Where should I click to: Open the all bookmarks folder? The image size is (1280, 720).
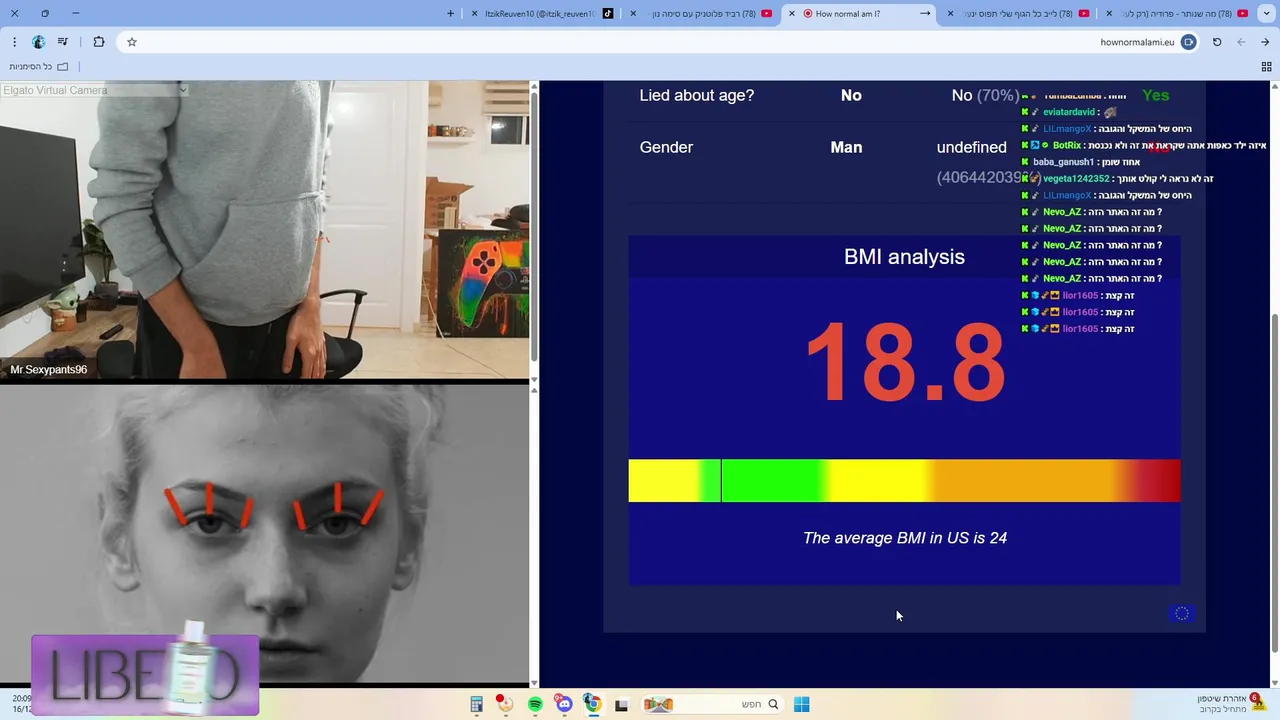[39, 67]
